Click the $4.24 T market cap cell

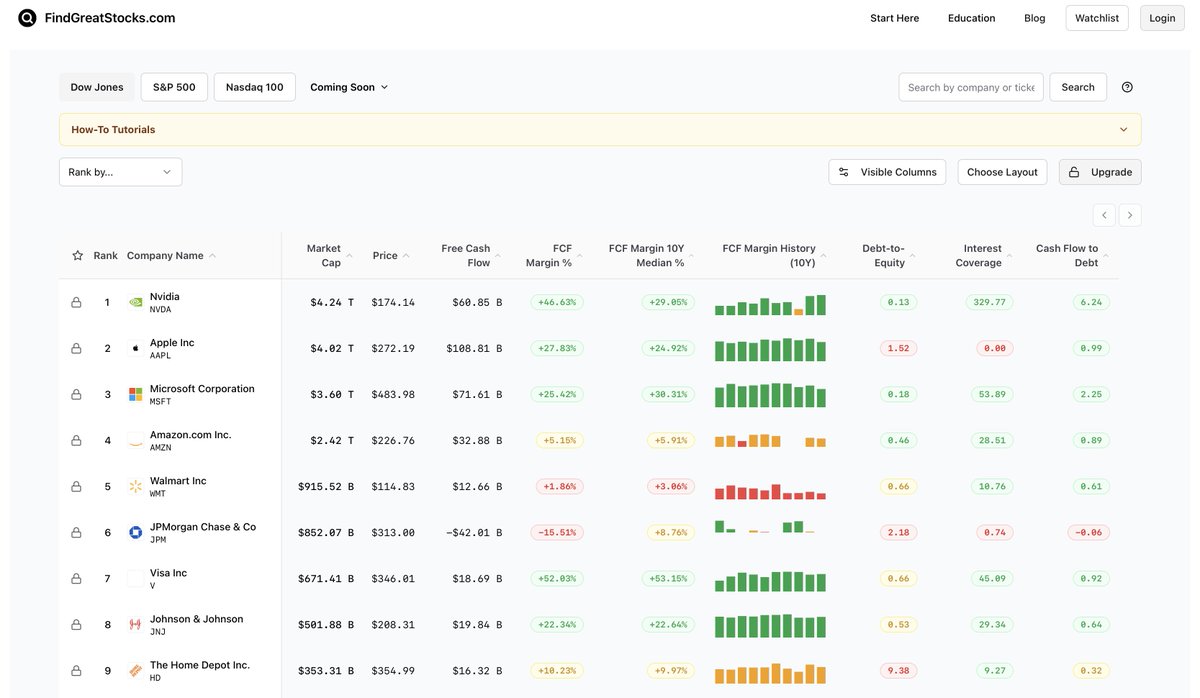(x=332, y=302)
